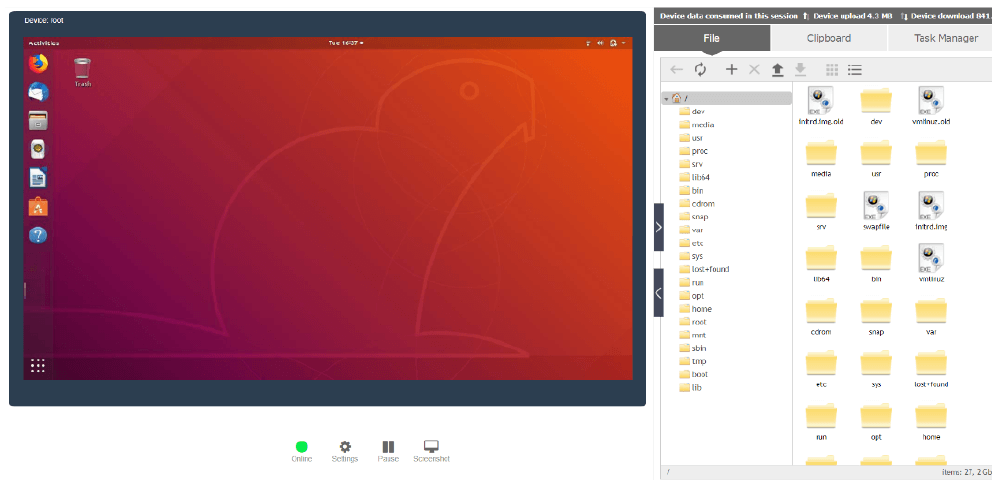The height and width of the screenshot is (484, 992).
Task: Open Thunderbird Mail in the Ubuntu dock
Action: point(38,92)
